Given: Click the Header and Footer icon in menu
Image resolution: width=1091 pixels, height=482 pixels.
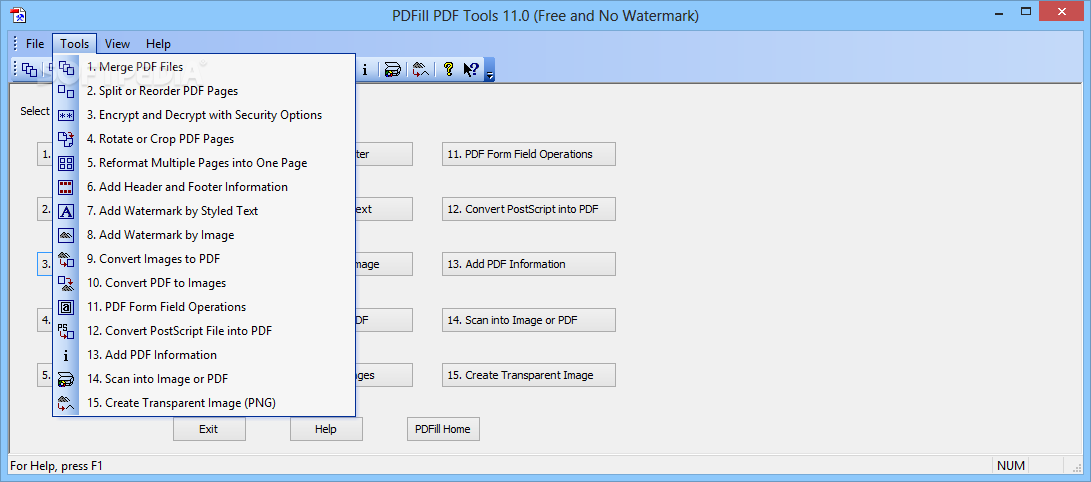Looking at the screenshot, I should click(66, 187).
